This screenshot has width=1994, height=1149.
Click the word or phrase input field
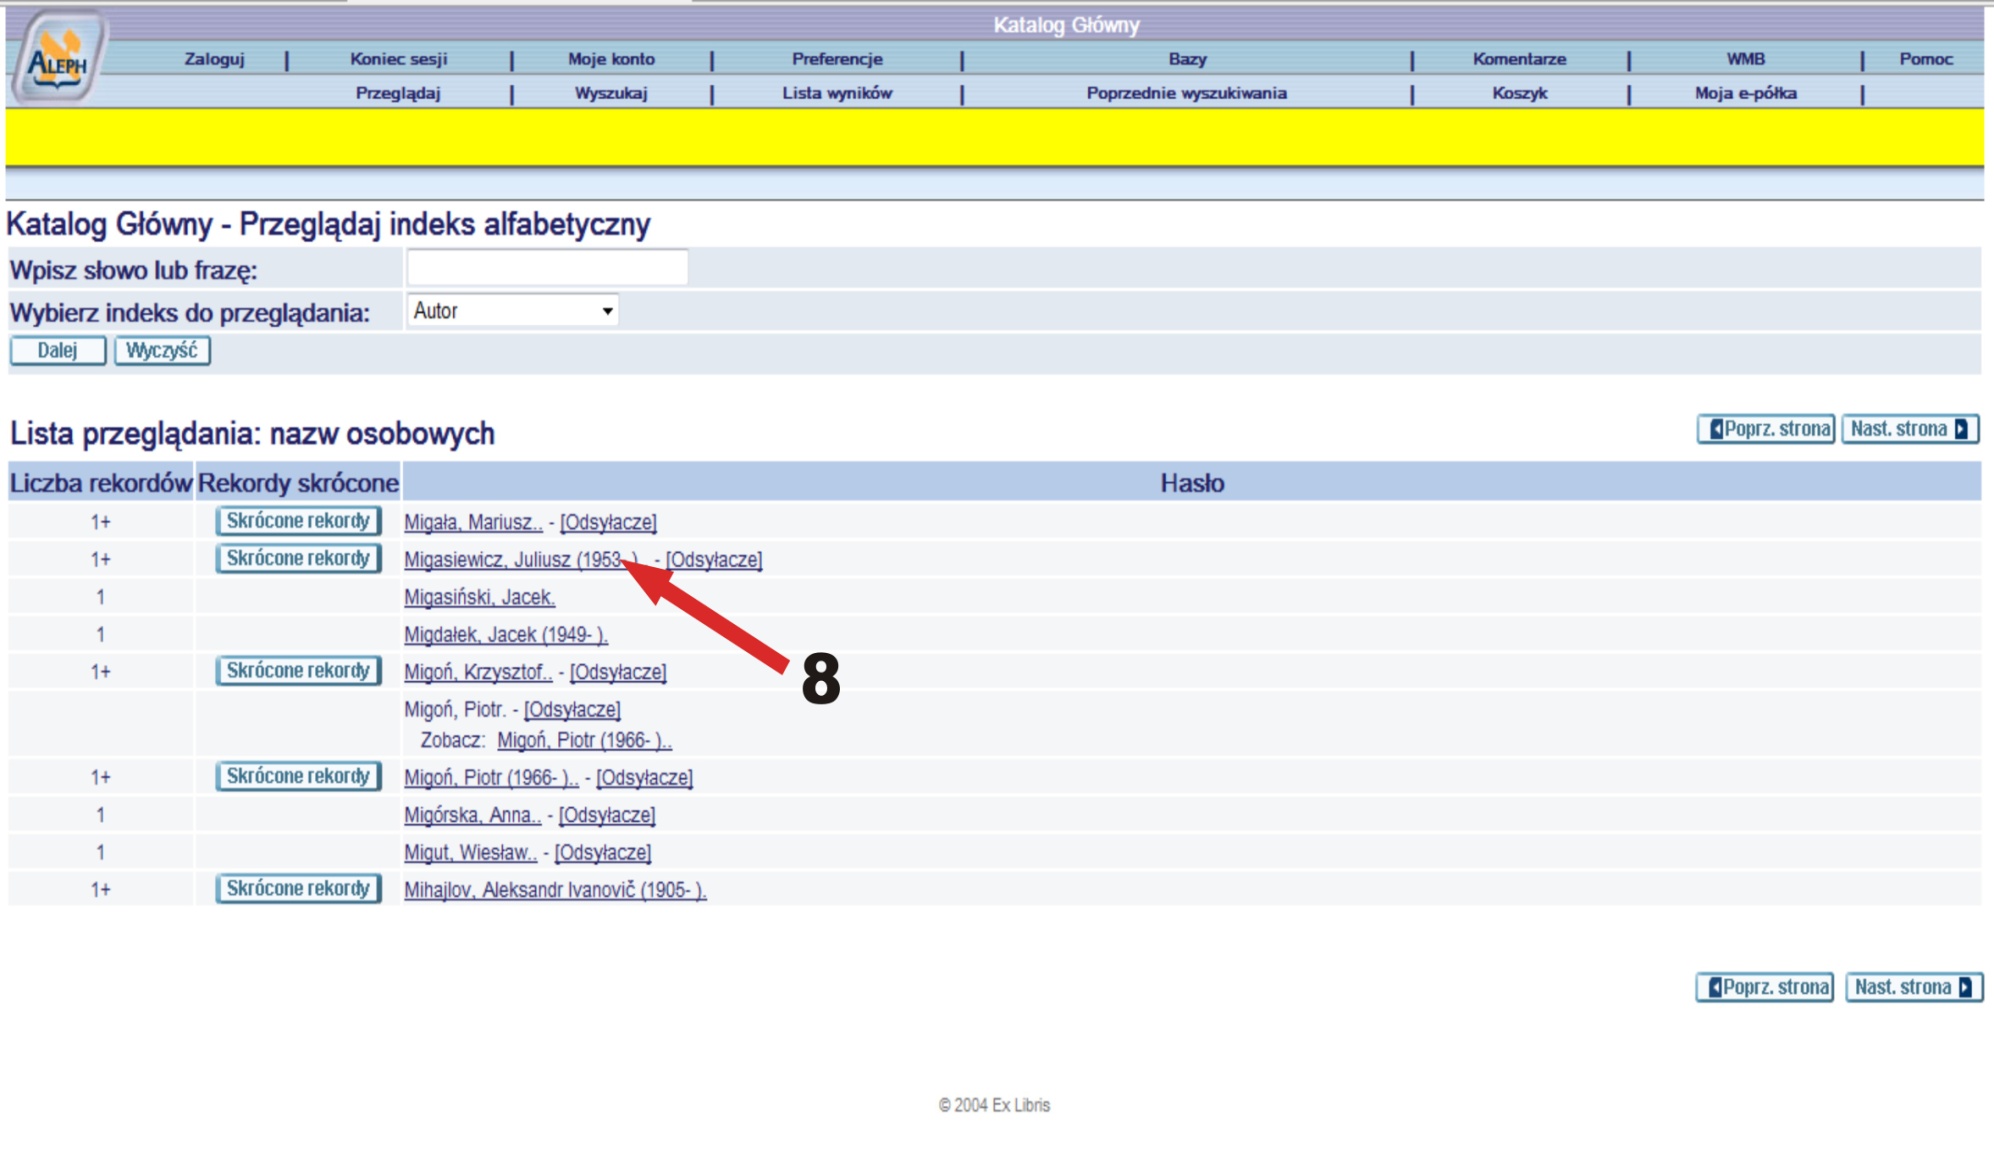tap(547, 268)
